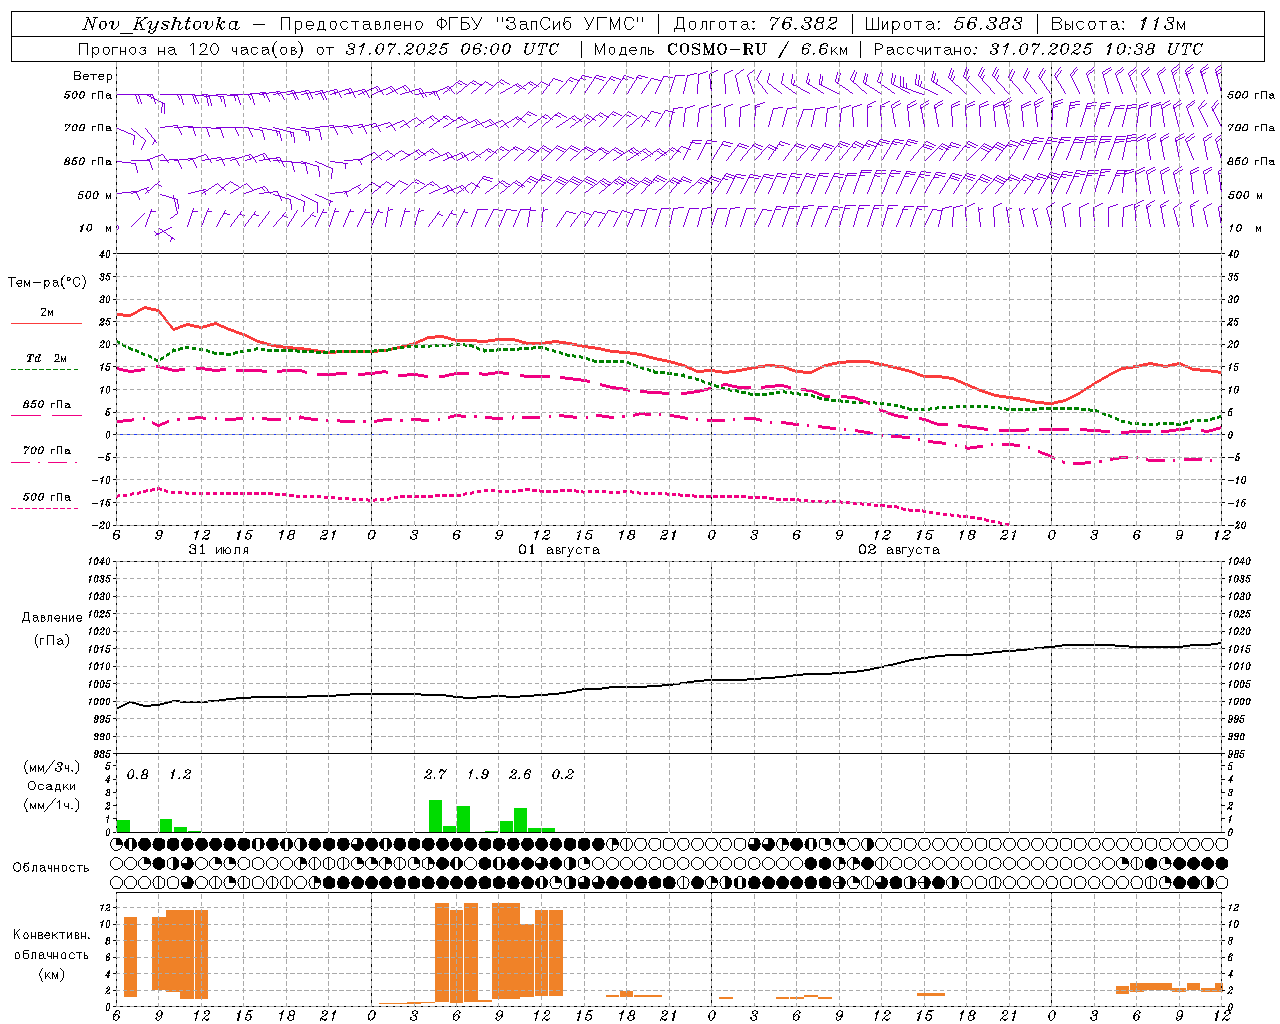The width and height of the screenshot is (1280, 1024).
Task: Click the '(гПа)' unit under Давление
Action: (52, 641)
